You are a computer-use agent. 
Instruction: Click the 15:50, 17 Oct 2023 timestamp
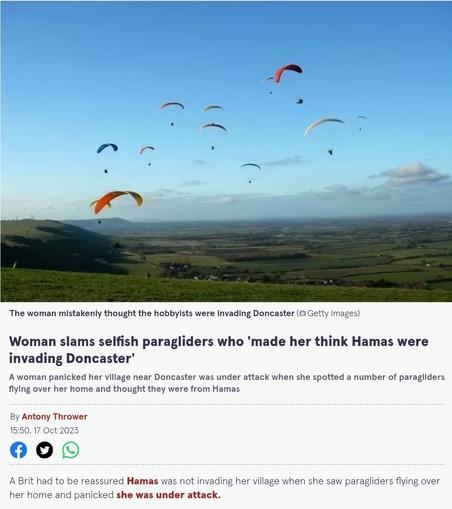pyautogui.click(x=44, y=430)
